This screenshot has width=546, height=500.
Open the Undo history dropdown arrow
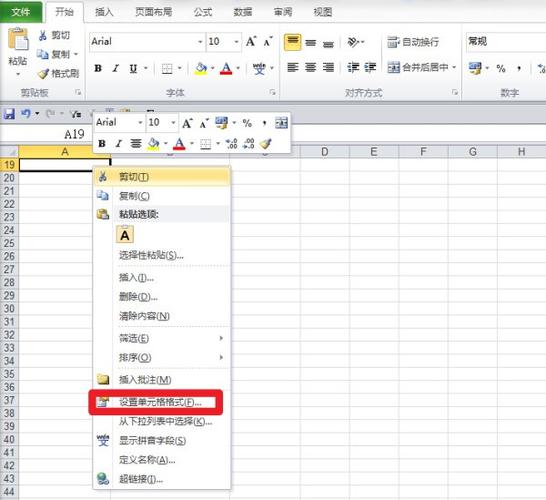[x=37, y=114]
